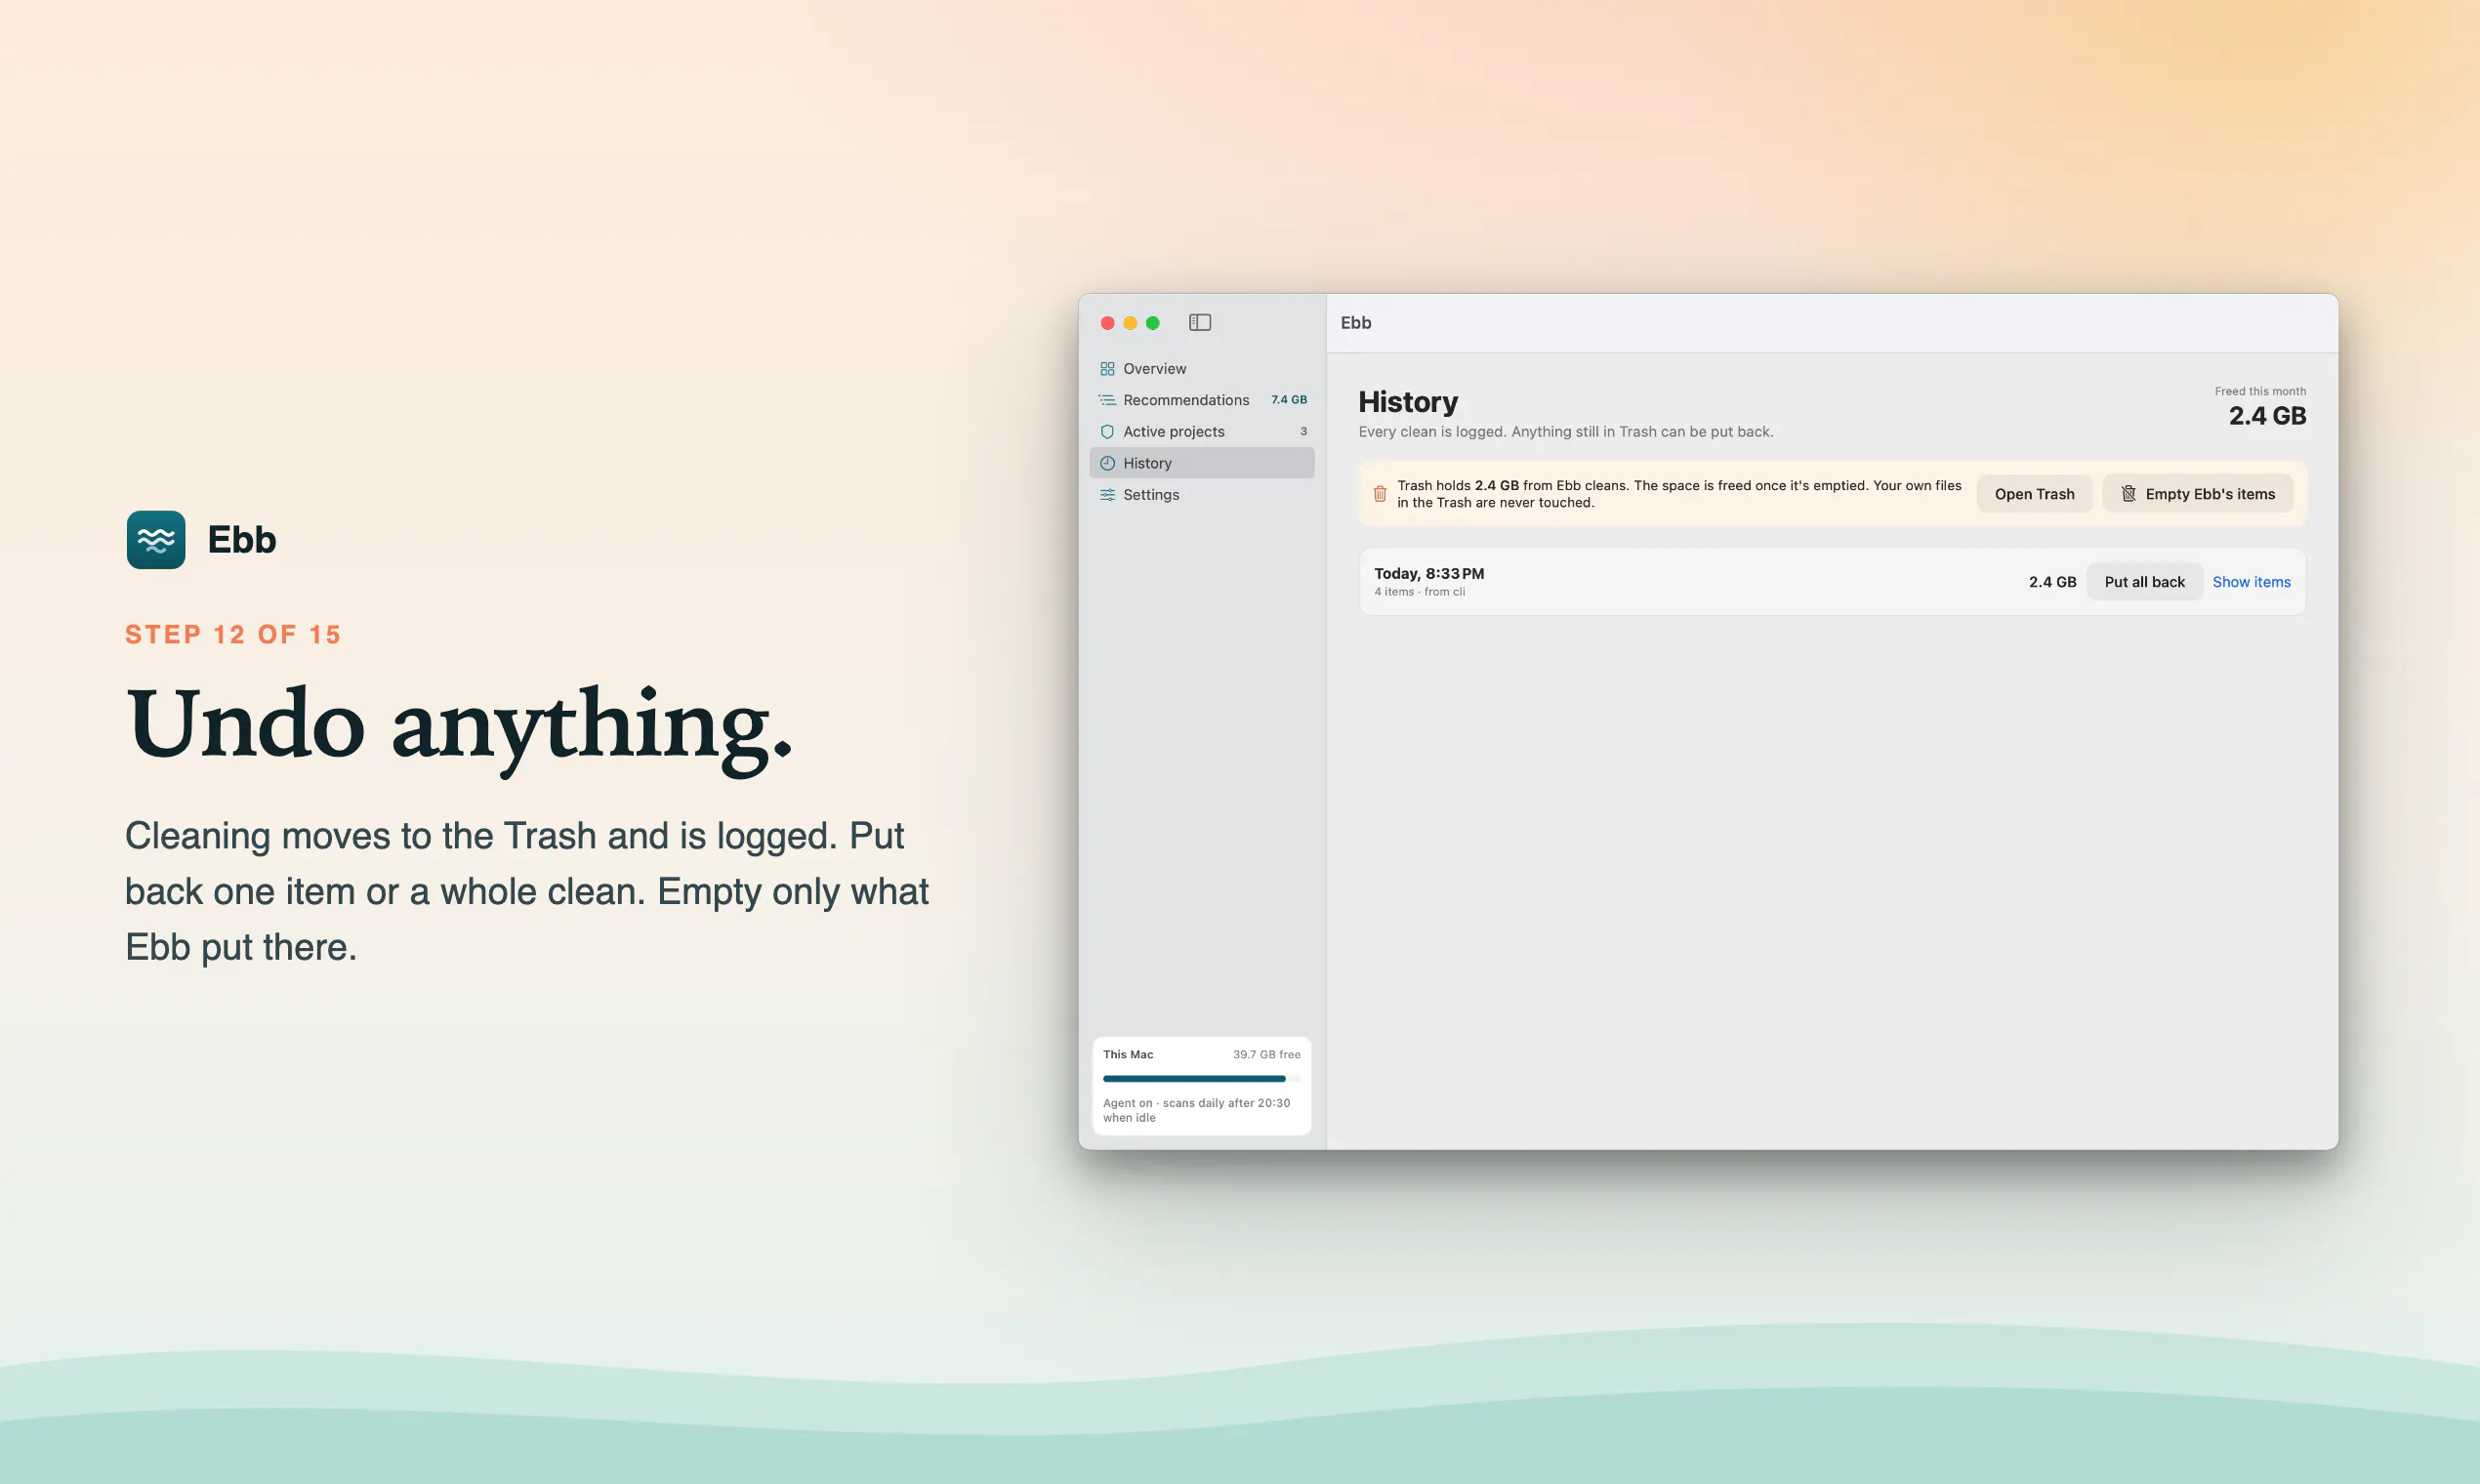Screen dimensions: 2480x1484
Task: Close the Ebb window with red button
Action: pyautogui.click(x=1107, y=323)
